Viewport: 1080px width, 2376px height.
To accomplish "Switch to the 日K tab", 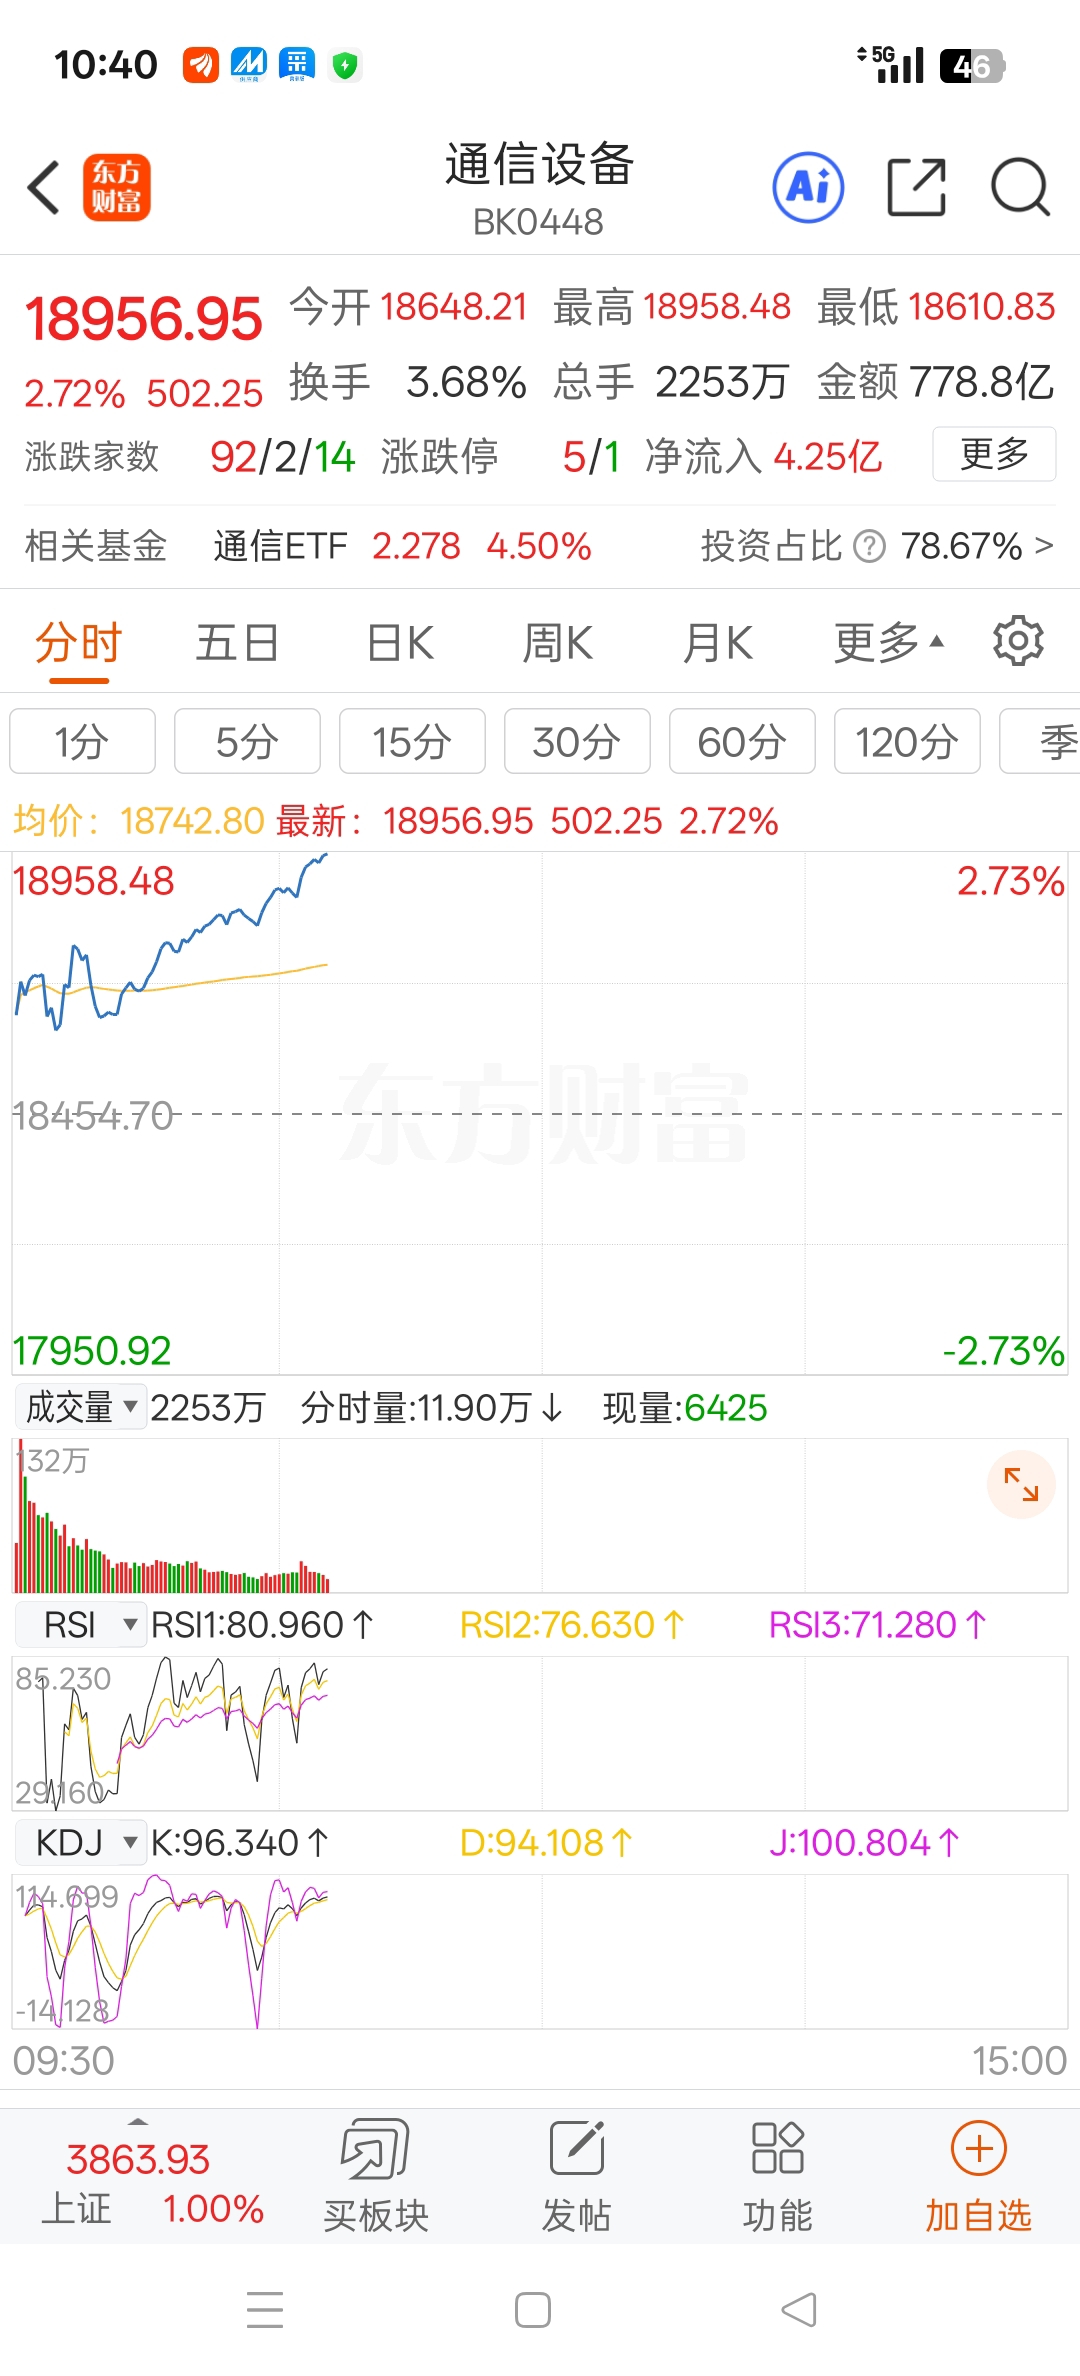I will (x=400, y=642).
